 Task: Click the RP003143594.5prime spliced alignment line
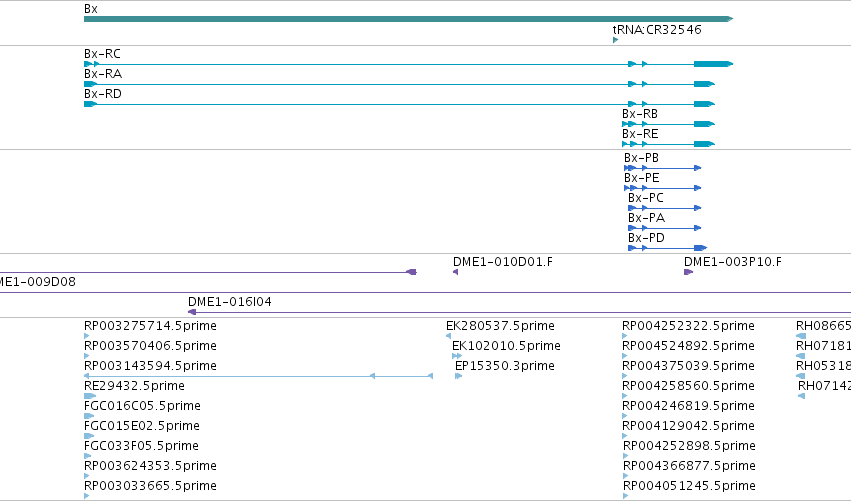258,376
